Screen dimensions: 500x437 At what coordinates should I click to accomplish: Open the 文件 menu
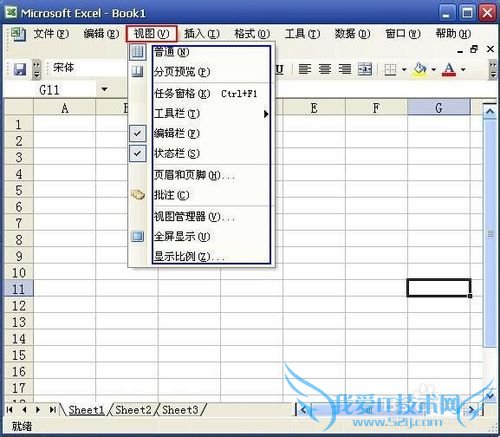coord(51,34)
